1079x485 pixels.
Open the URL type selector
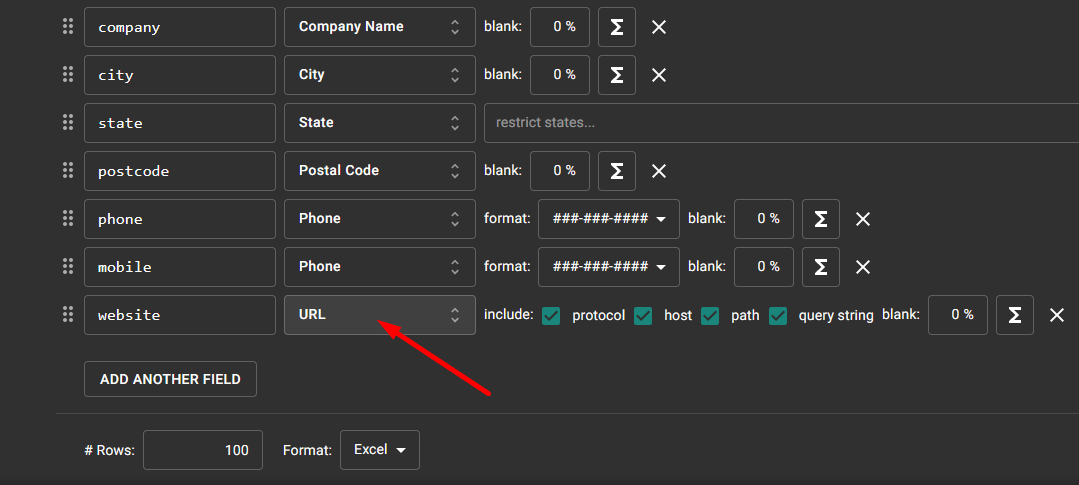(380, 314)
